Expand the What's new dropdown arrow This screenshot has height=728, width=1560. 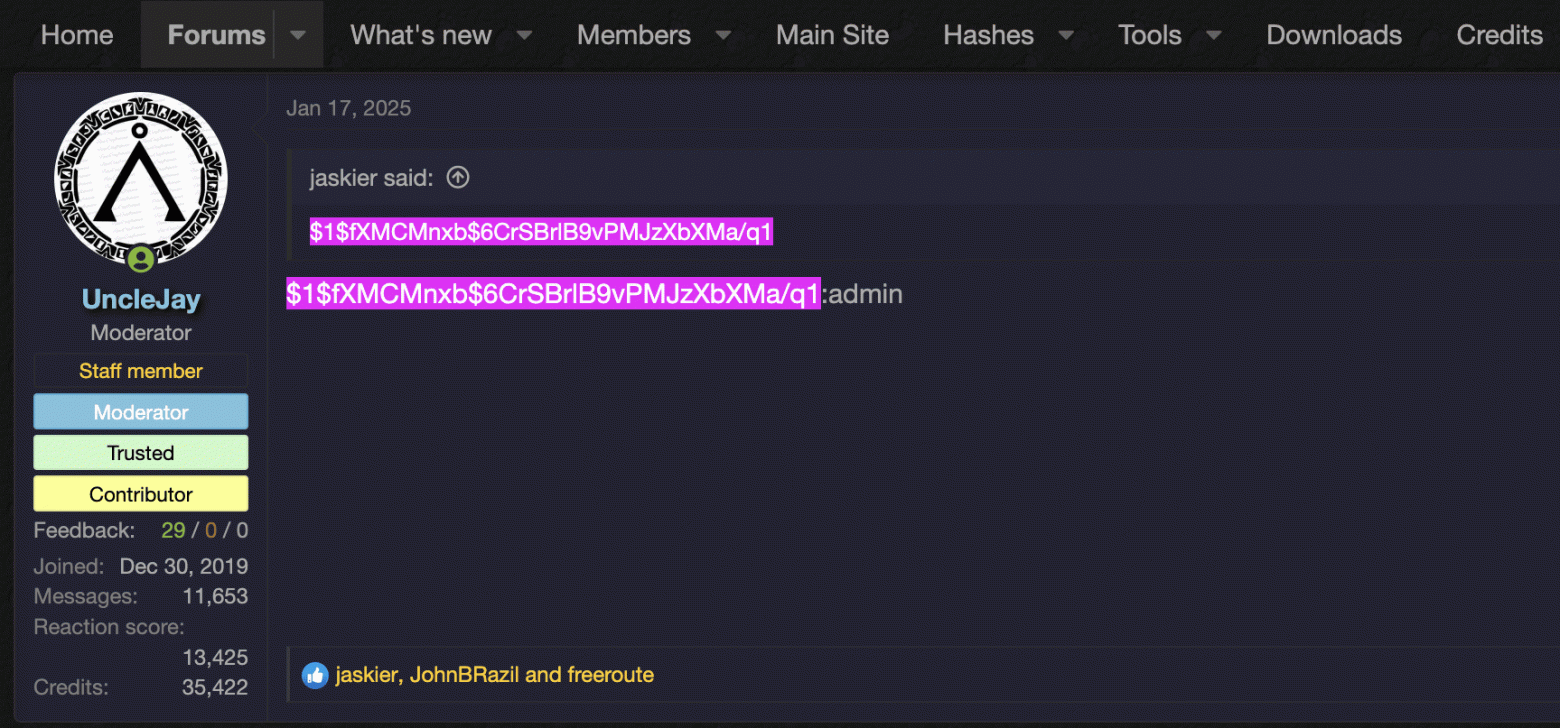click(x=524, y=35)
